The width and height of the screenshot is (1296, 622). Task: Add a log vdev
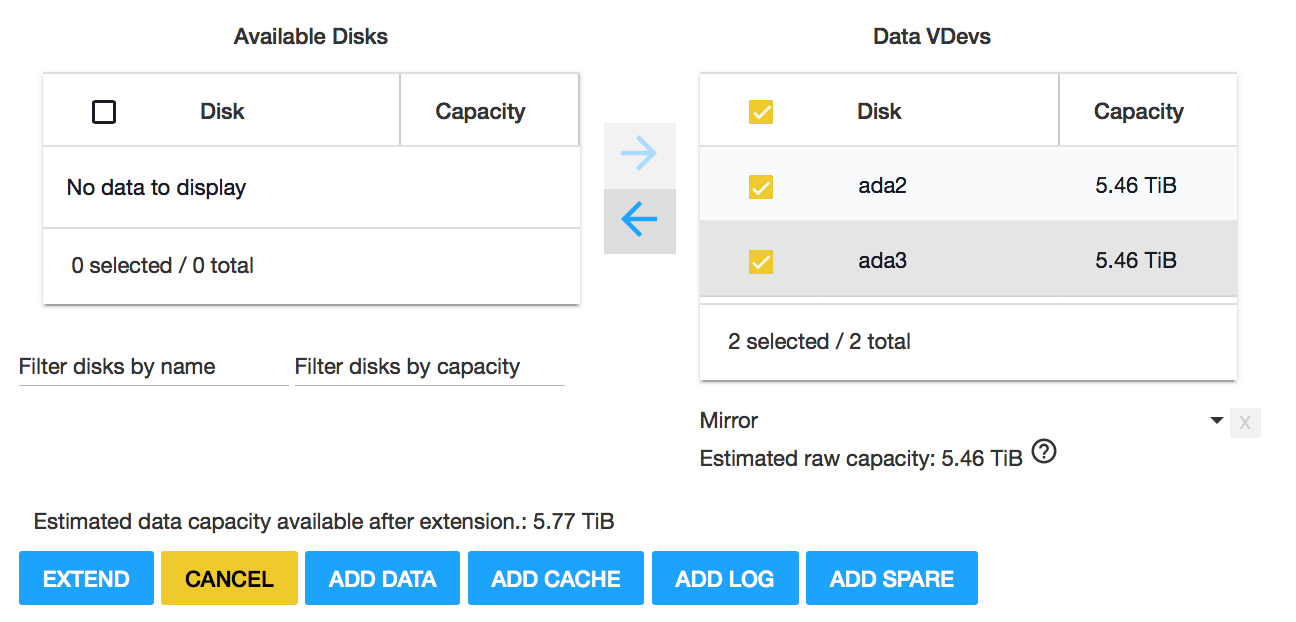725,578
